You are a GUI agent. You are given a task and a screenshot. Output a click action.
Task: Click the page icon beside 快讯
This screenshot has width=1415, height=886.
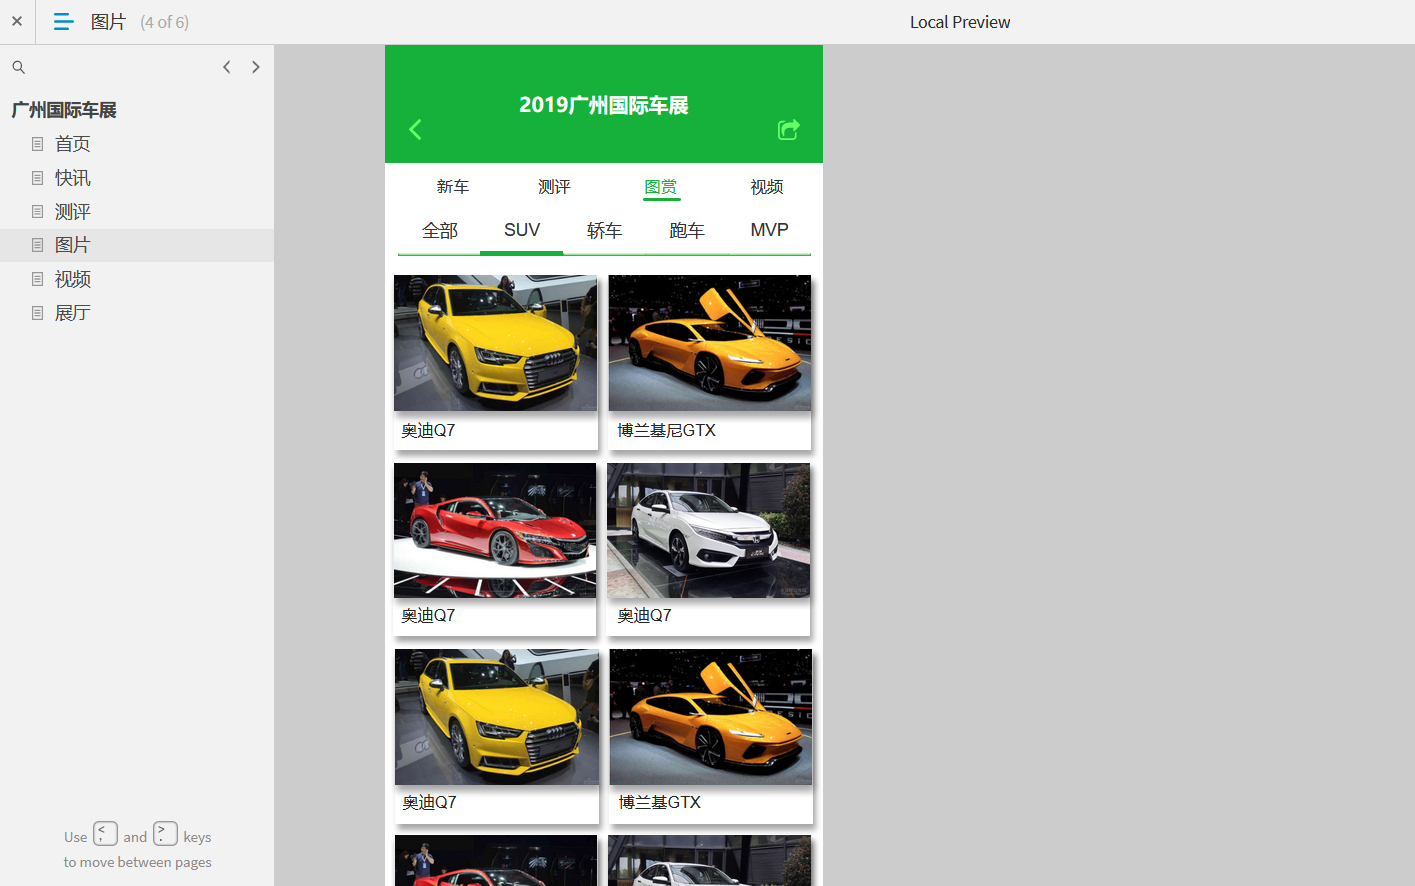(x=37, y=178)
